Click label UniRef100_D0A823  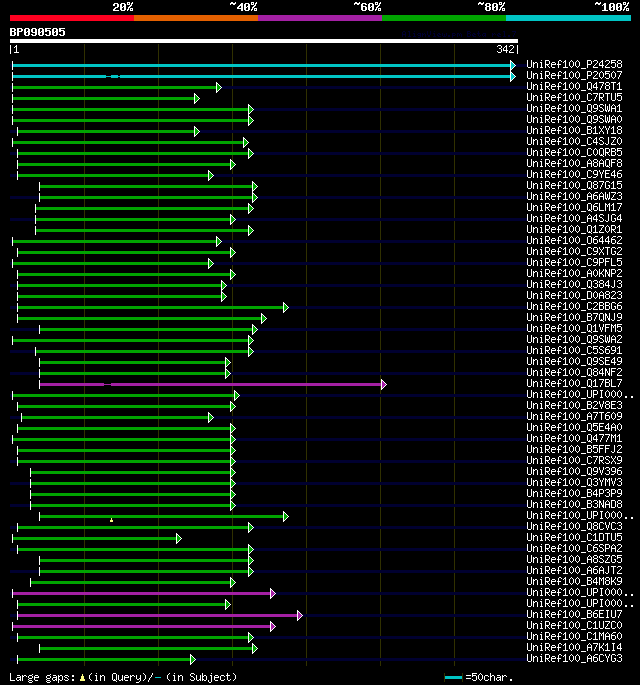574,295
